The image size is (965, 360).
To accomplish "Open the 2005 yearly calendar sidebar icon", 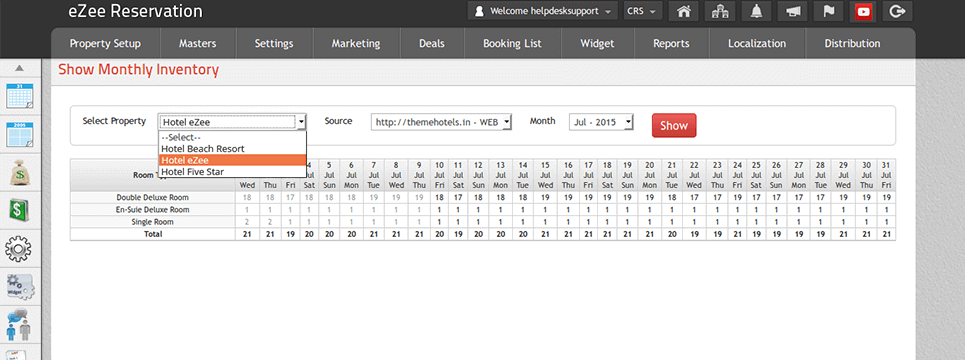I will [x=20, y=134].
